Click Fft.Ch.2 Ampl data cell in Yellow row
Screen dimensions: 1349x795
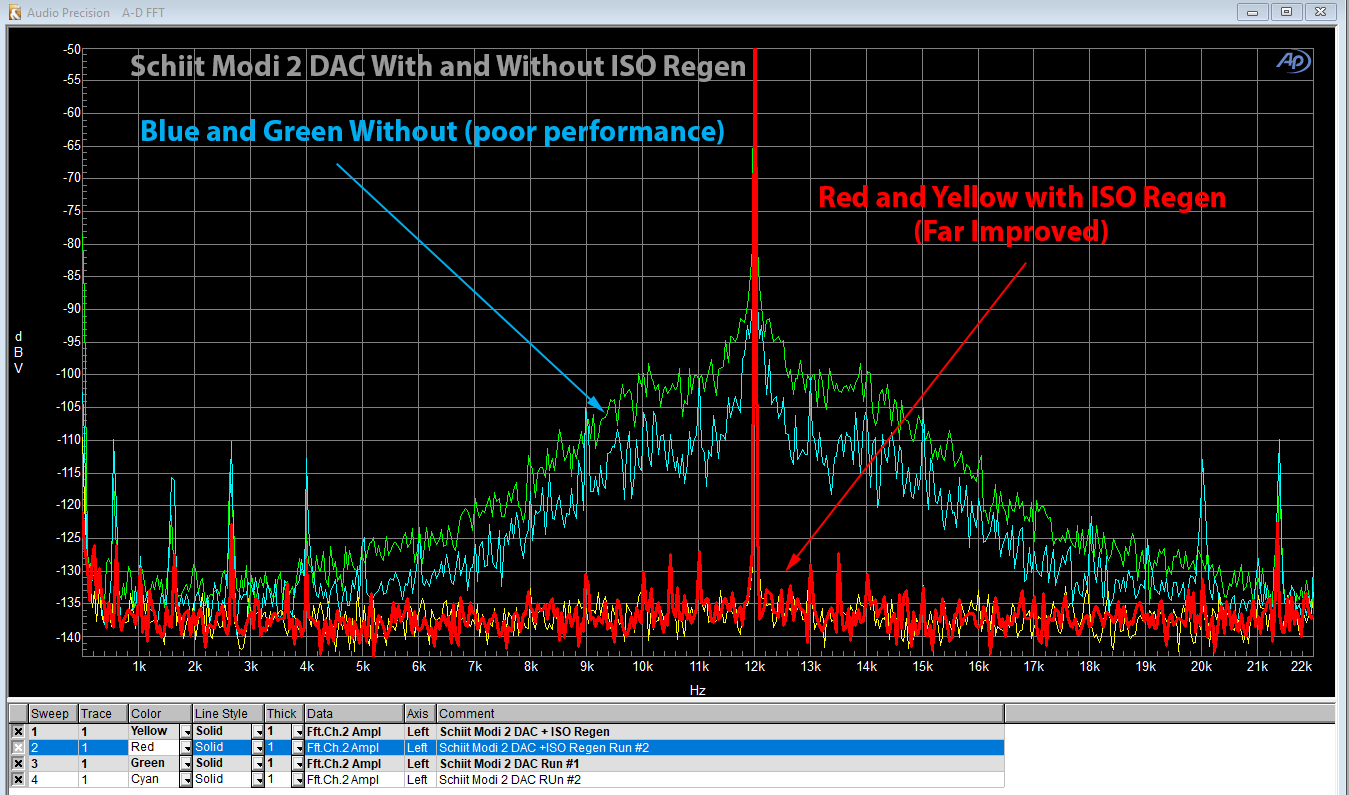[x=354, y=732]
